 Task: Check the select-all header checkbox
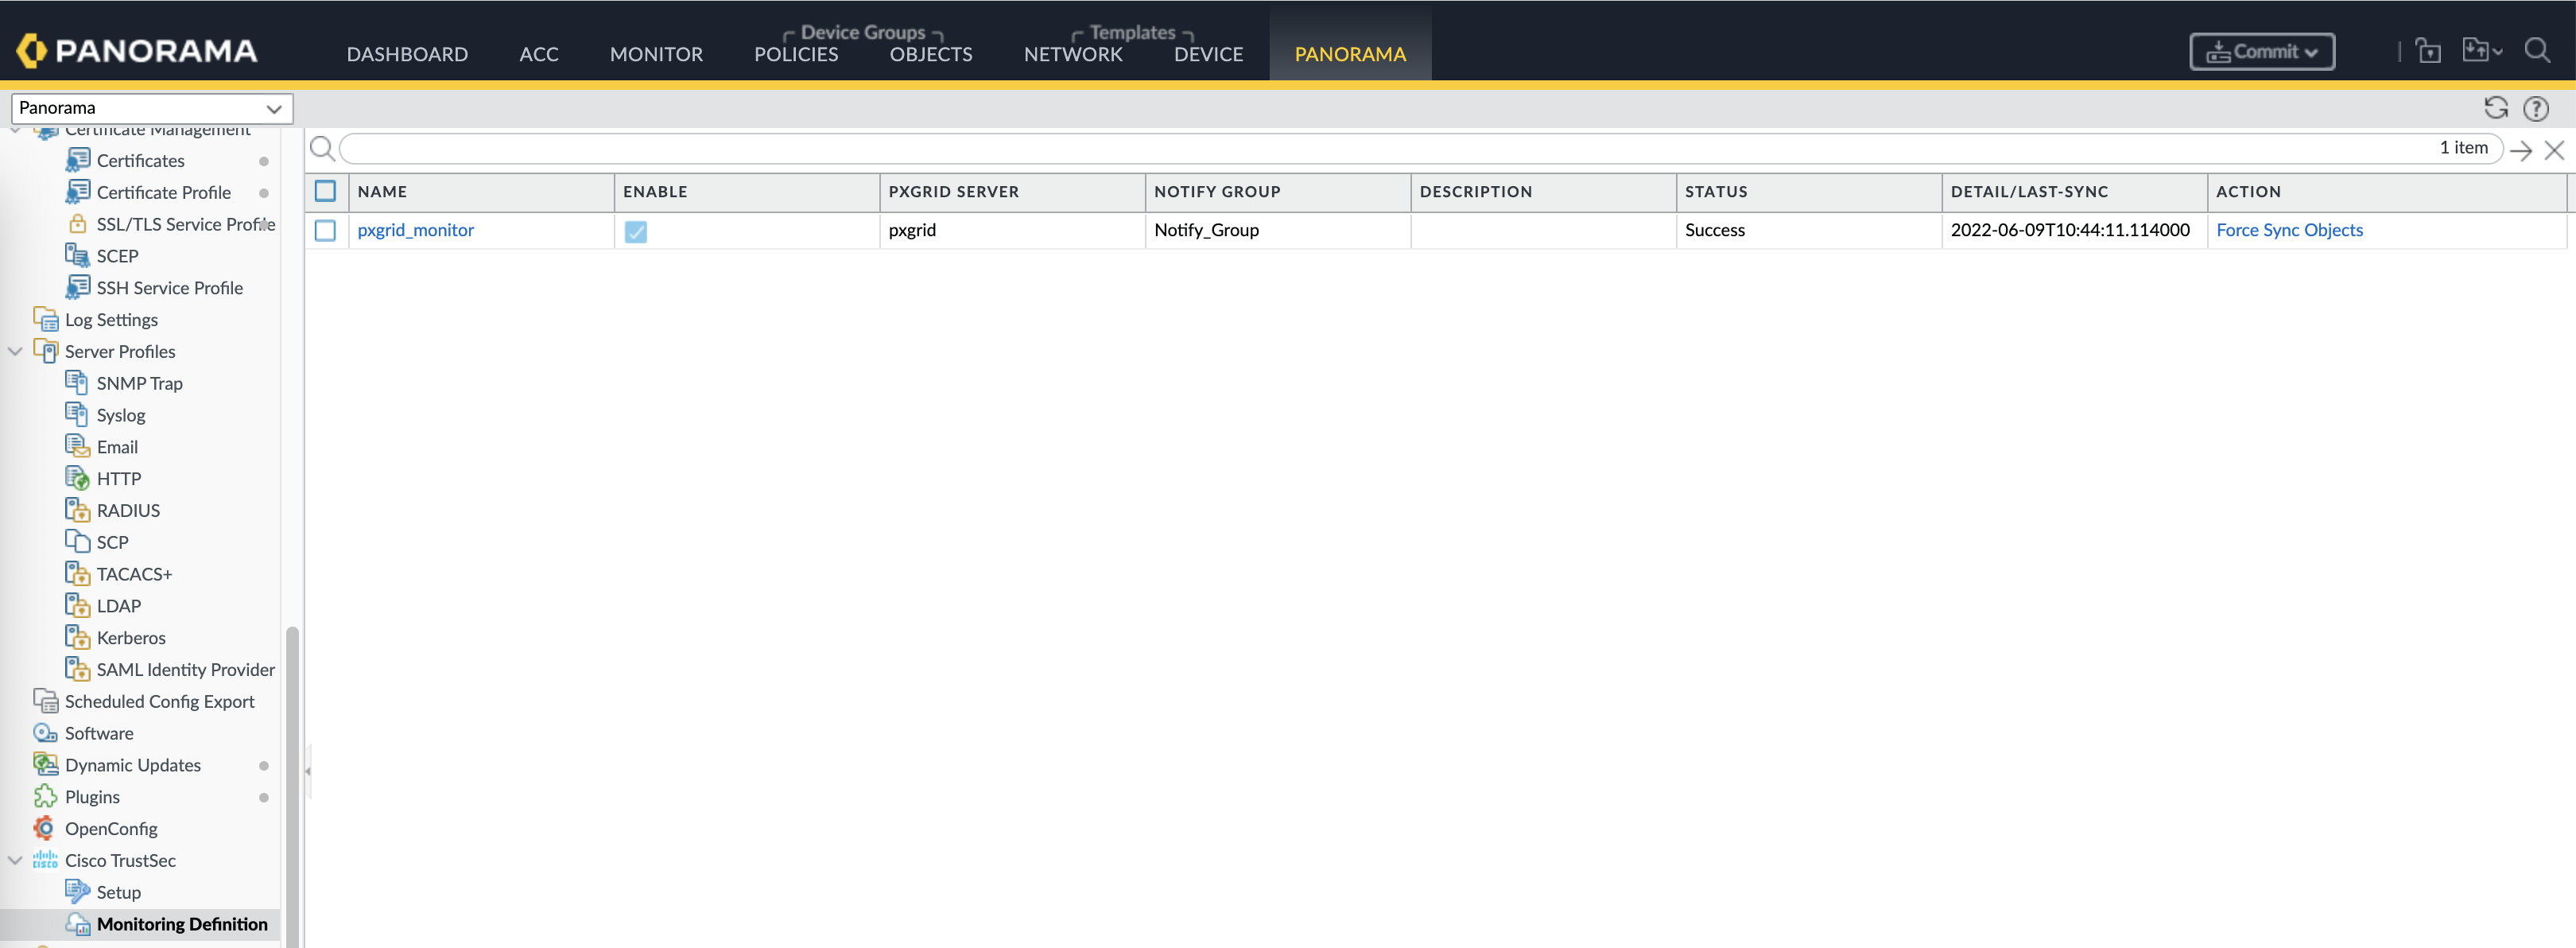[325, 191]
